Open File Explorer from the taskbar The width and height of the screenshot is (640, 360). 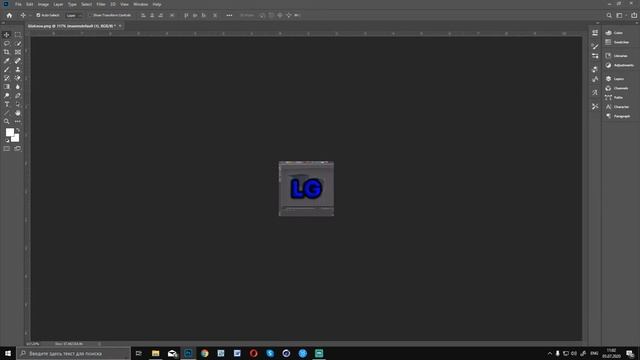pos(156,353)
